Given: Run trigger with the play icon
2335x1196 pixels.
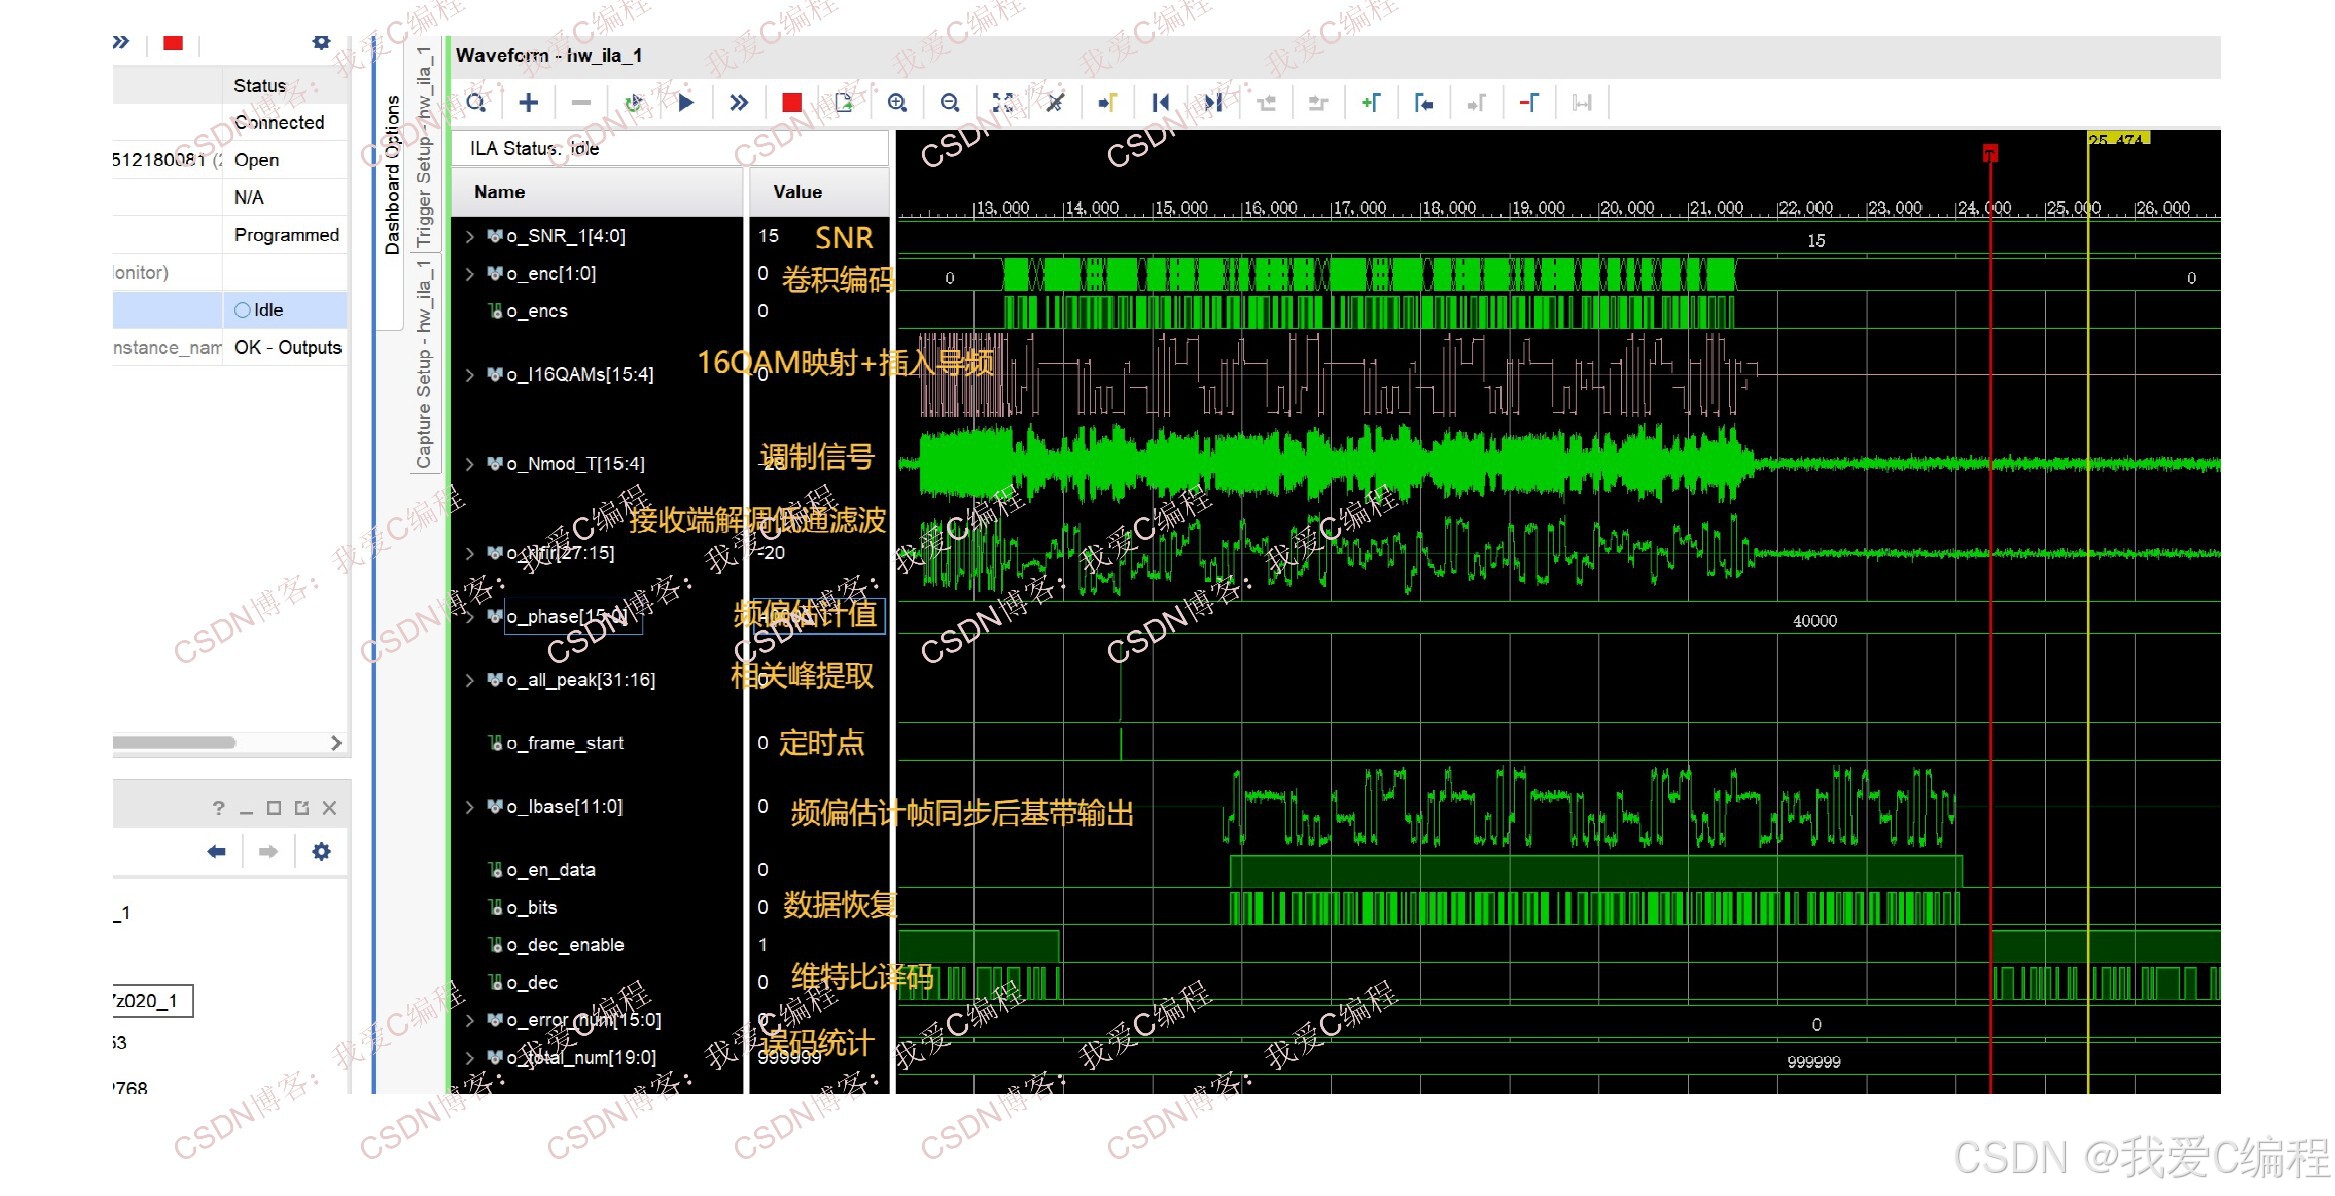Looking at the screenshot, I should tap(686, 102).
